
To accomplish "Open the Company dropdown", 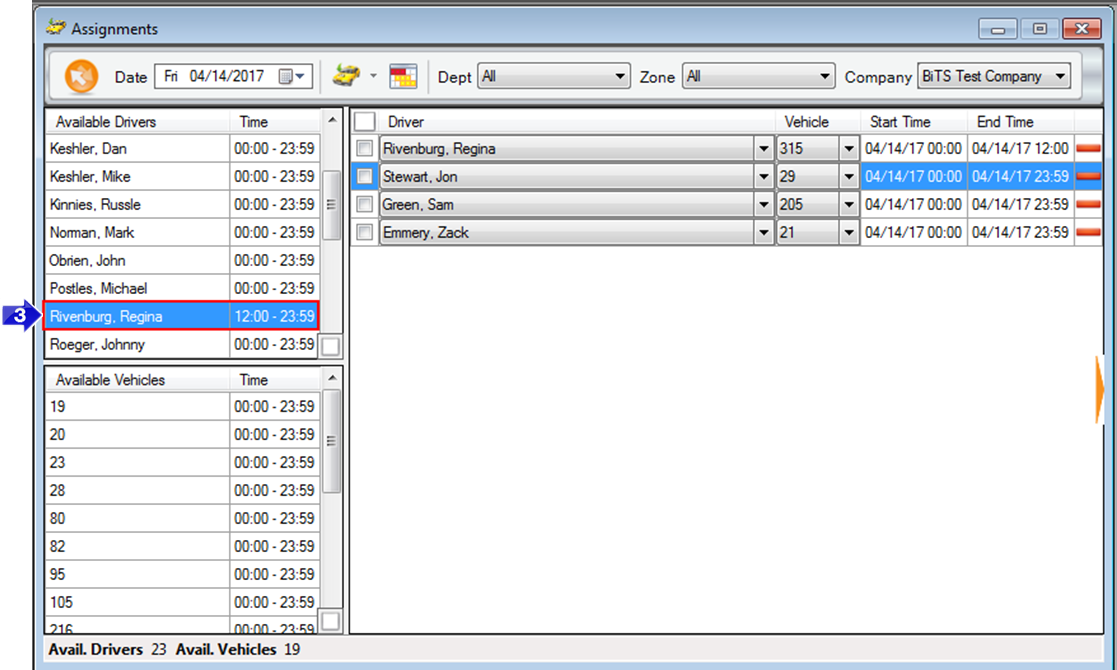I will [1061, 76].
